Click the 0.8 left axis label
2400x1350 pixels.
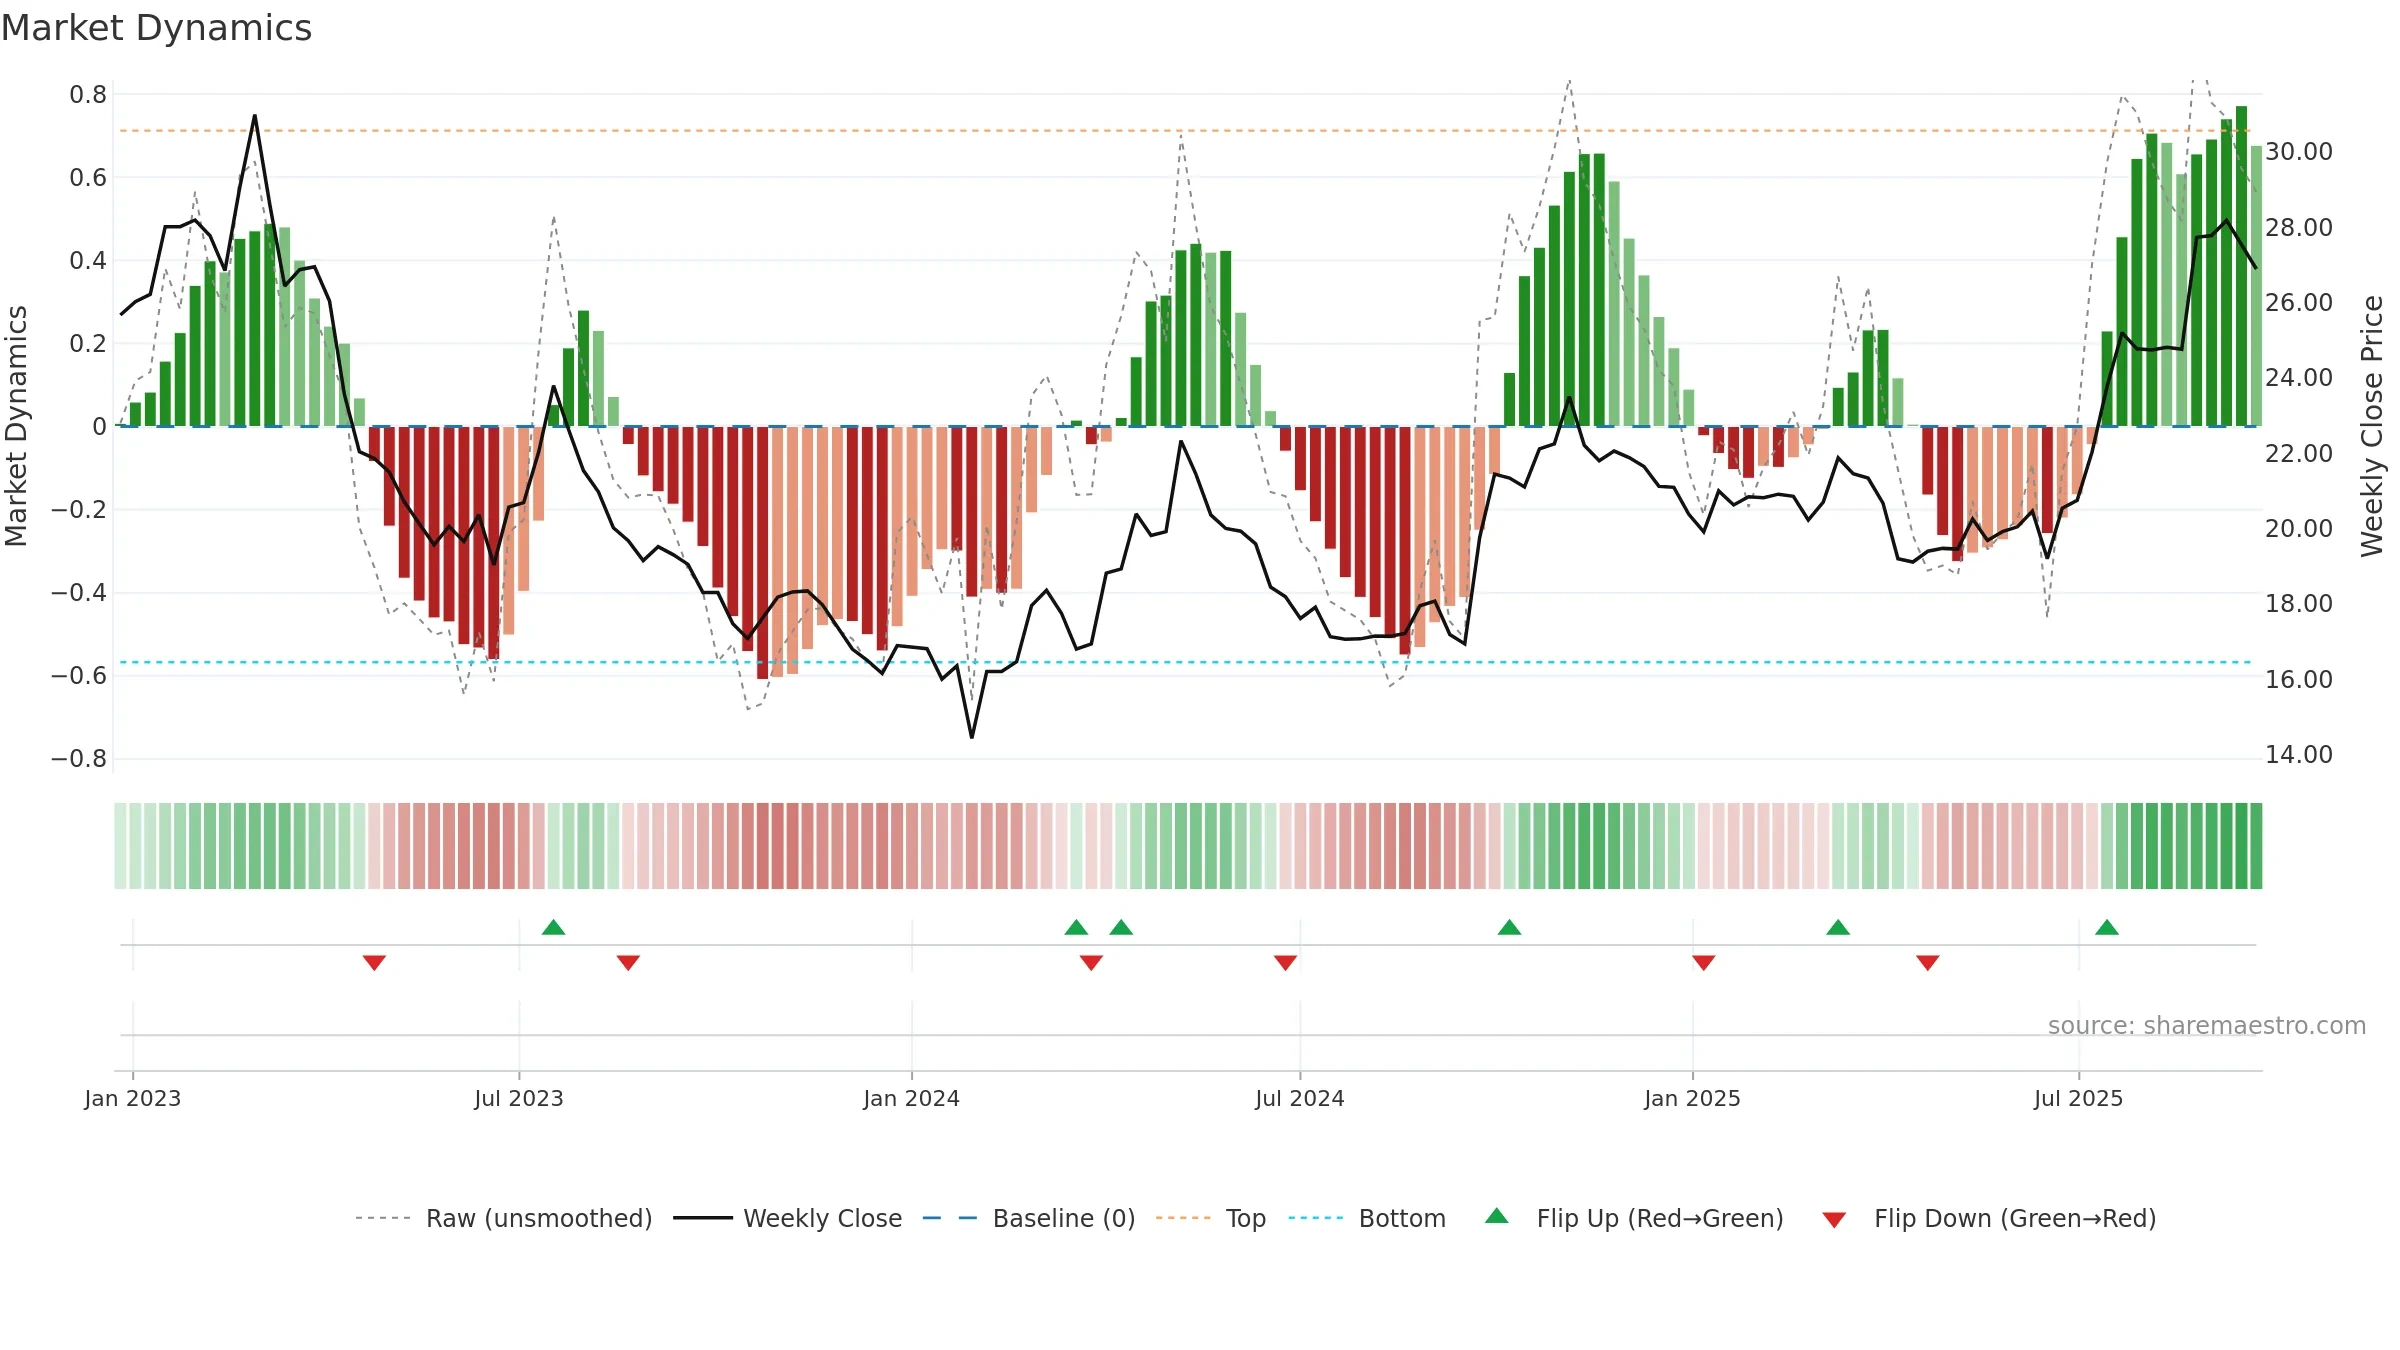click(88, 95)
